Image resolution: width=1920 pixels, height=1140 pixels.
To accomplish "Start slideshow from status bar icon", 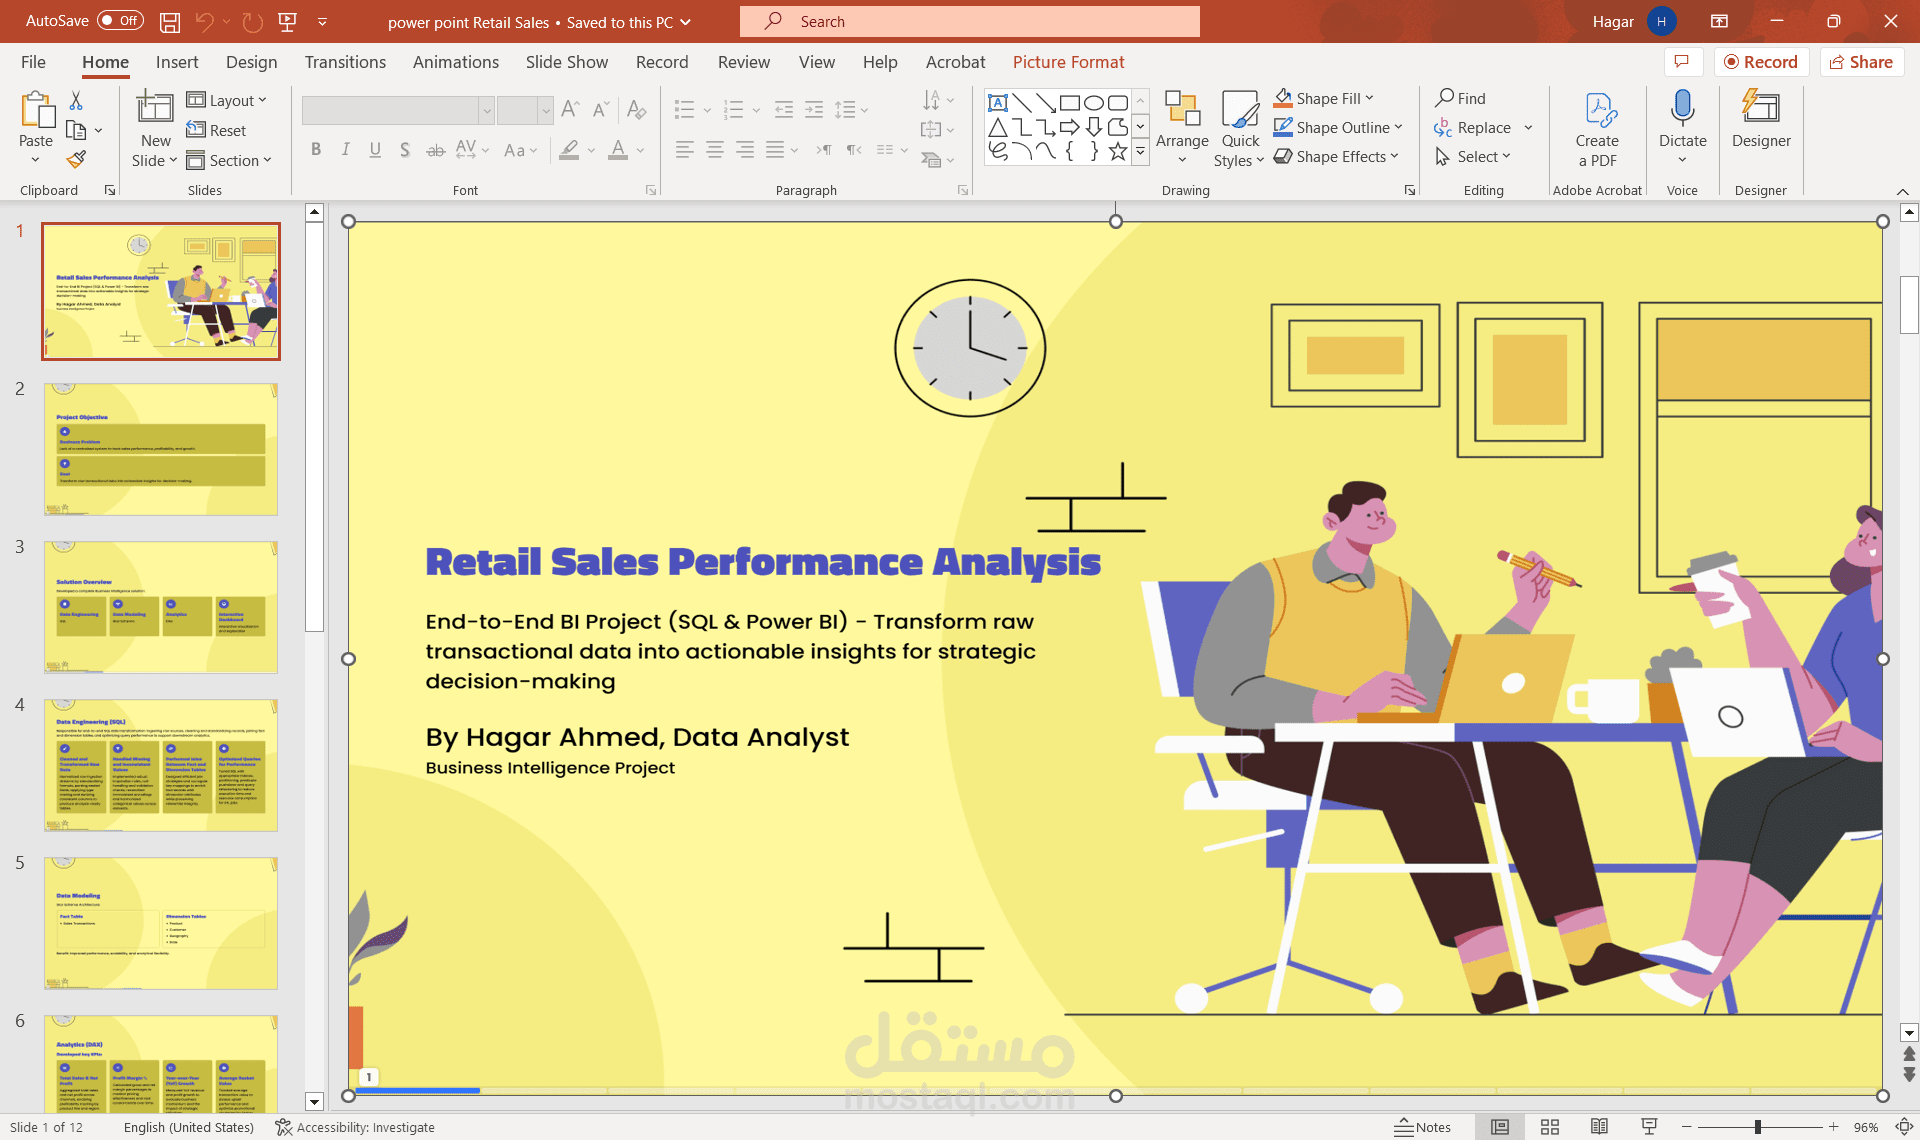I will pyautogui.click(x=1649, y=1127).
